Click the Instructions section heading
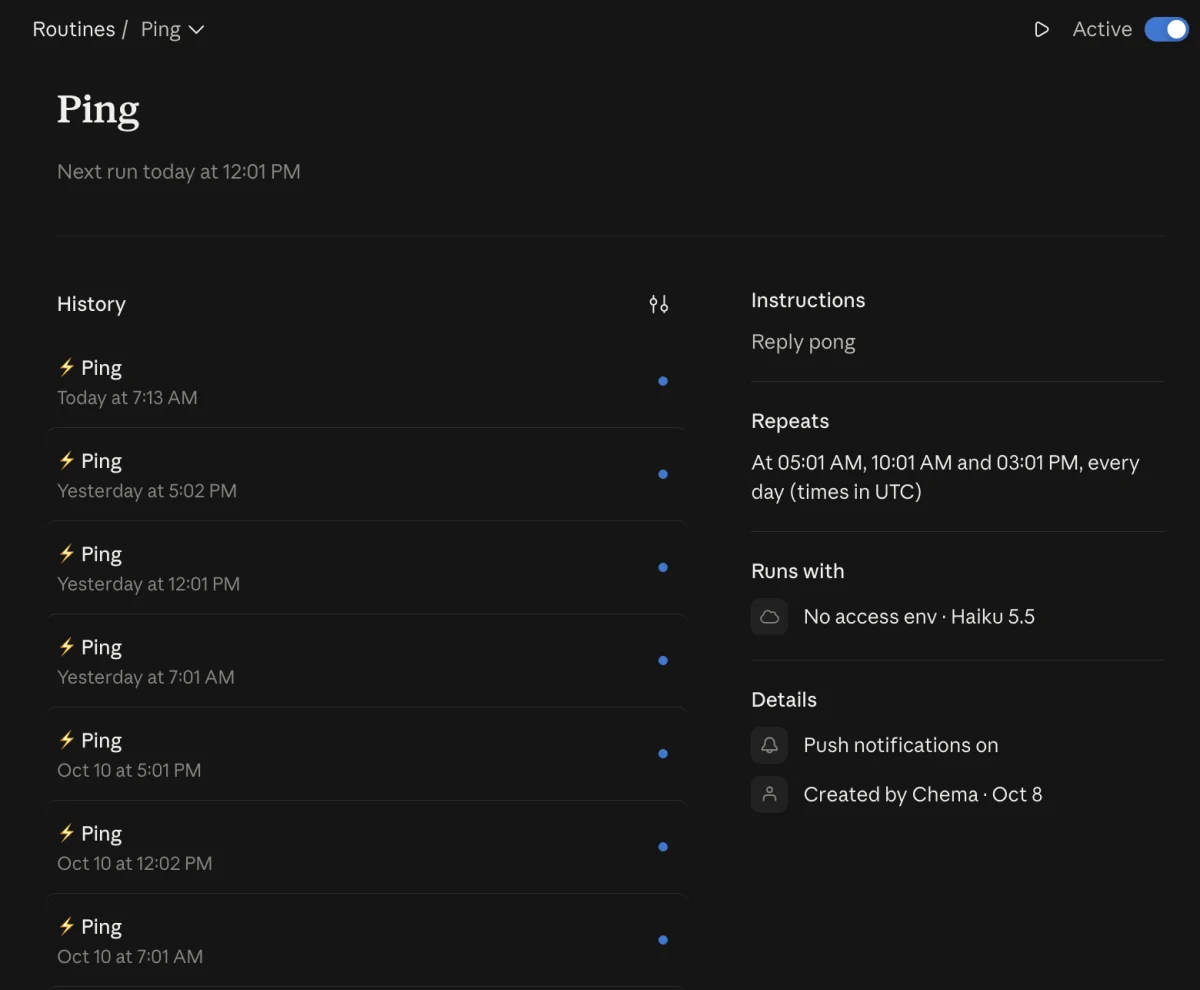 pyautogui.click(x=808, y=300)
